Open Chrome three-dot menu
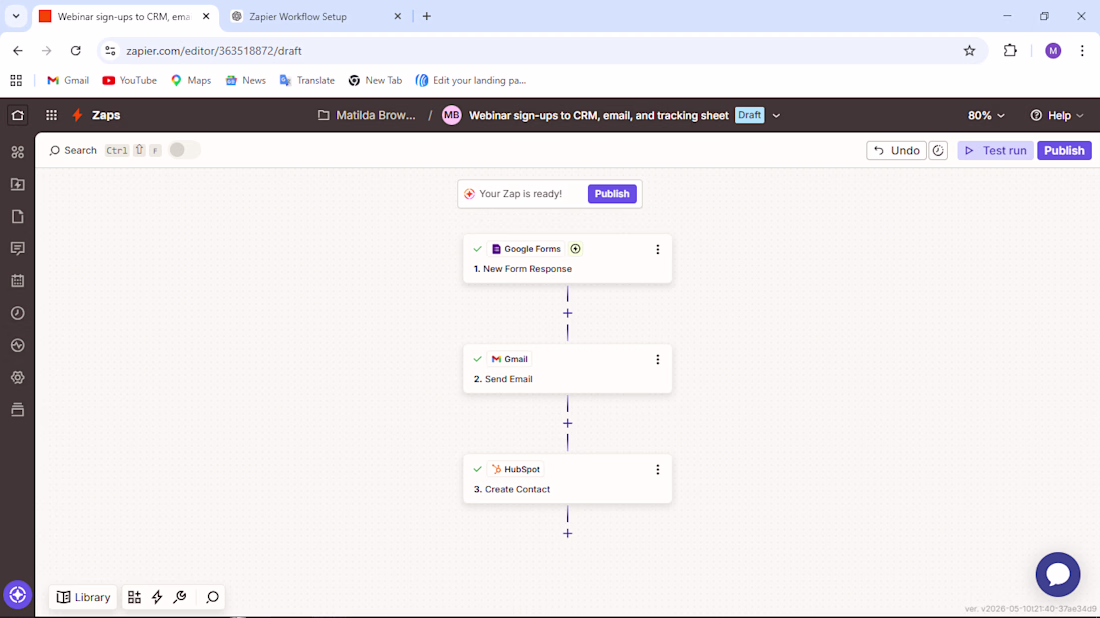 1082,51
